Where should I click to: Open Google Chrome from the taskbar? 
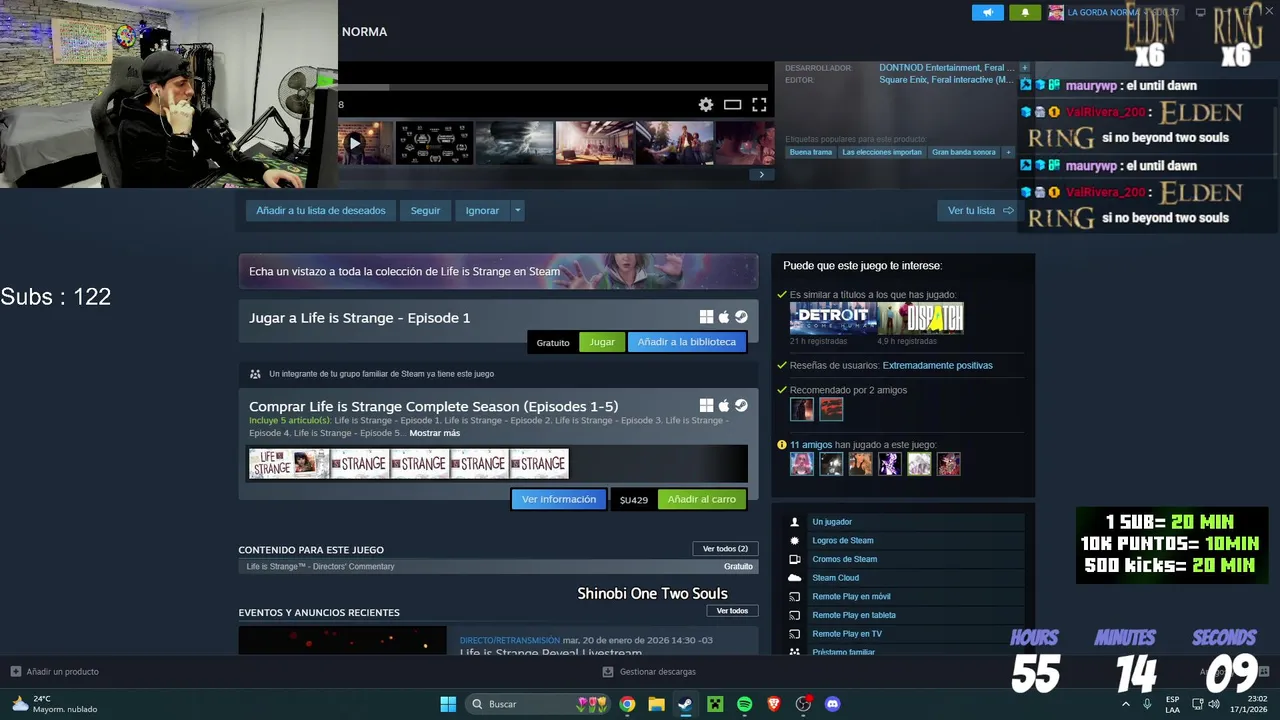[x=627, y=704]
